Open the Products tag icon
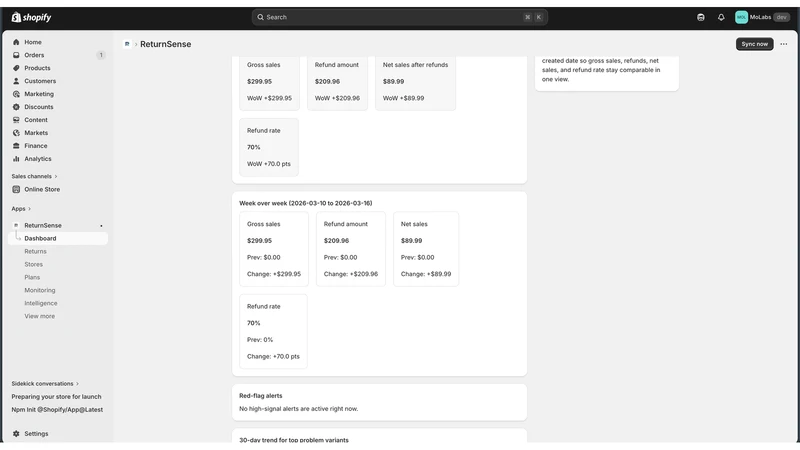Image resolution: width=800 pixels, height=450 pixels. pyautogui.click(x=16, y=68)
